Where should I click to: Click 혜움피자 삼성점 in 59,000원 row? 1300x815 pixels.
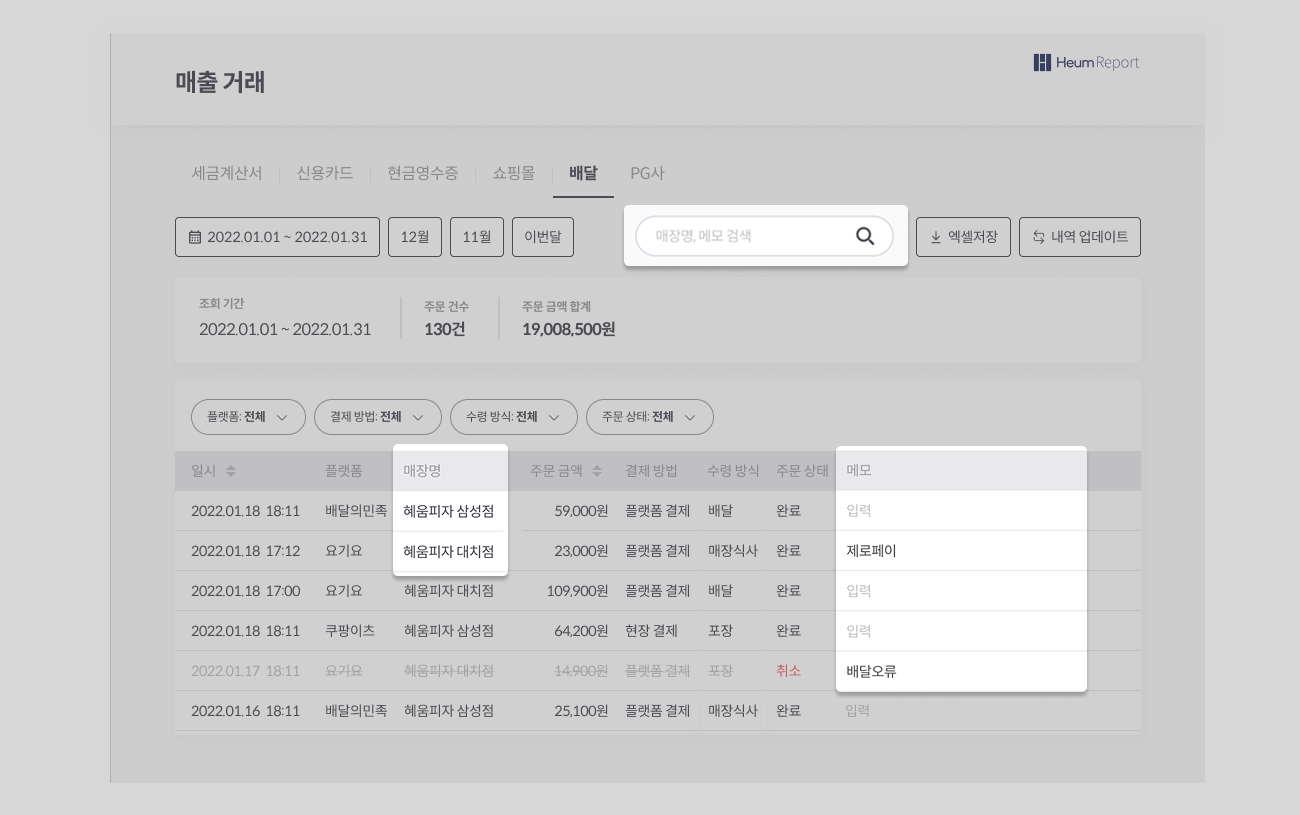[449, 511]
